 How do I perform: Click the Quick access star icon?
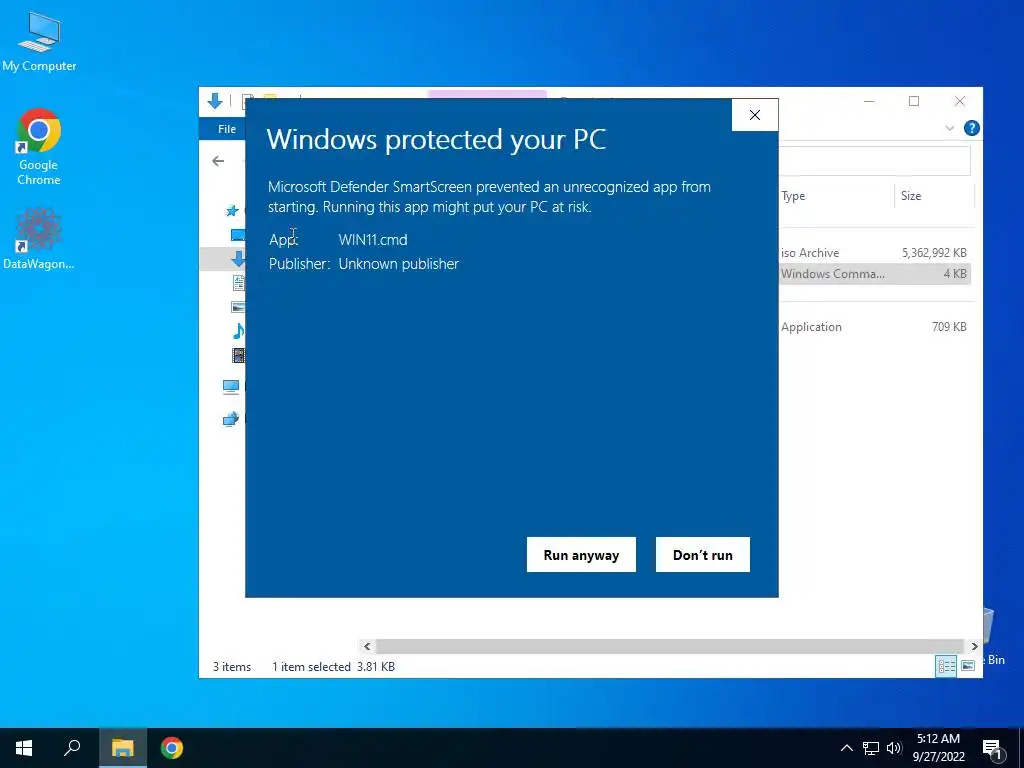tap(232, 211)
